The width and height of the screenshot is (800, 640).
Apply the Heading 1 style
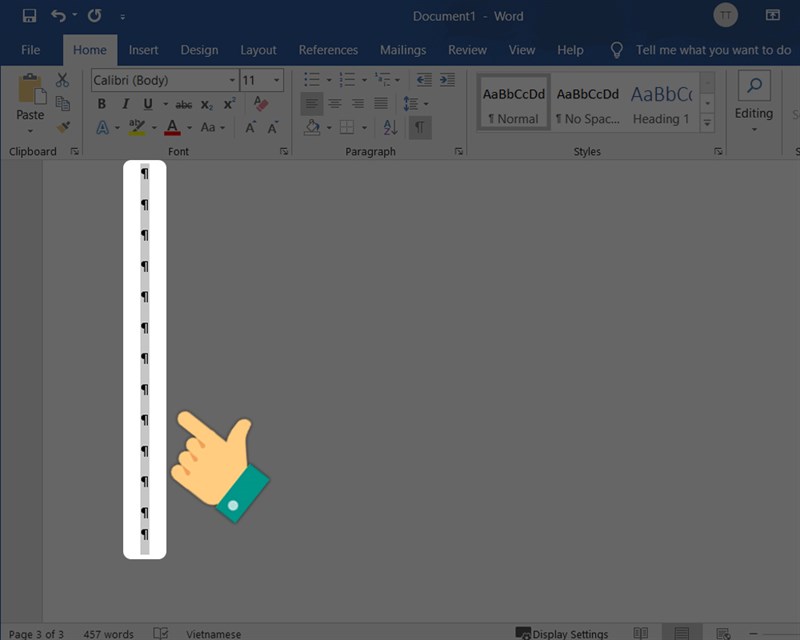[662, 103]
